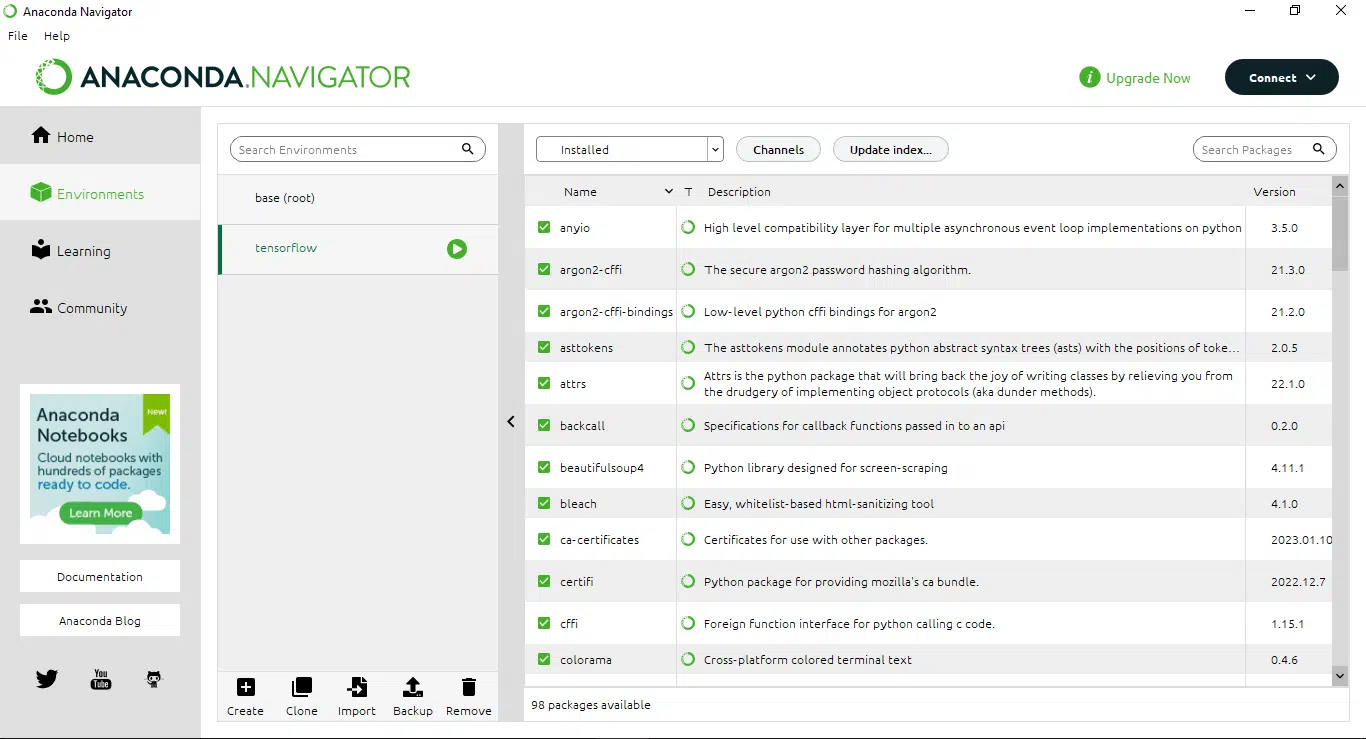The height and width of the screenshot is (739, 1366).
Task: Select the Environments tab
Action: [x=100, y=193]
